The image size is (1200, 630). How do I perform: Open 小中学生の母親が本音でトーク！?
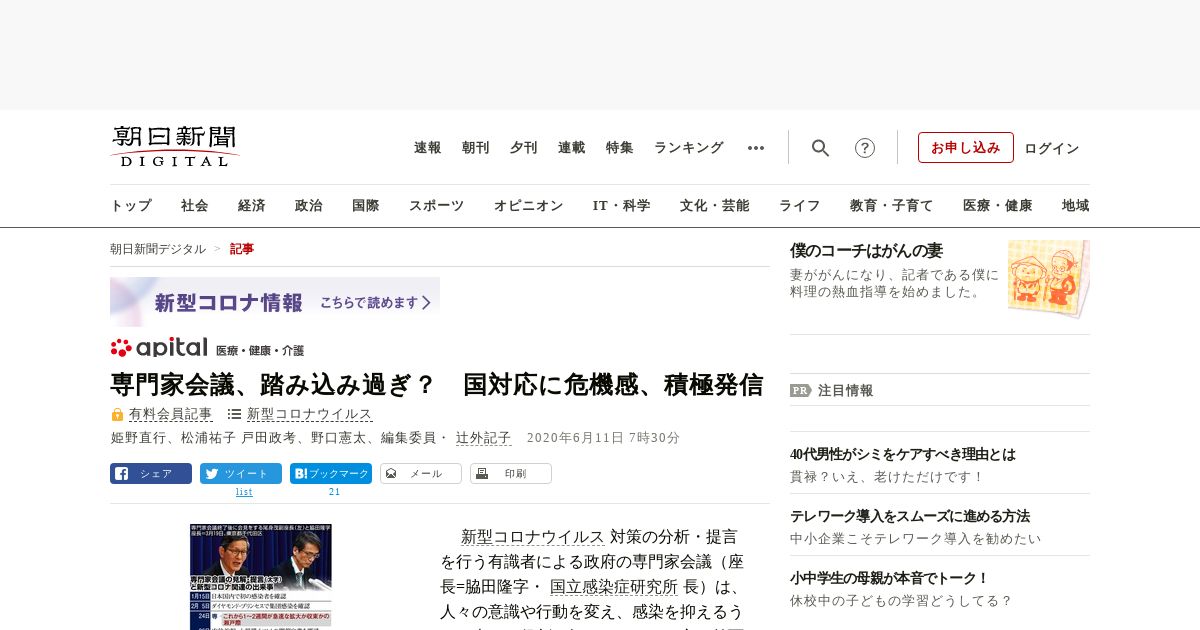[889, 578]
